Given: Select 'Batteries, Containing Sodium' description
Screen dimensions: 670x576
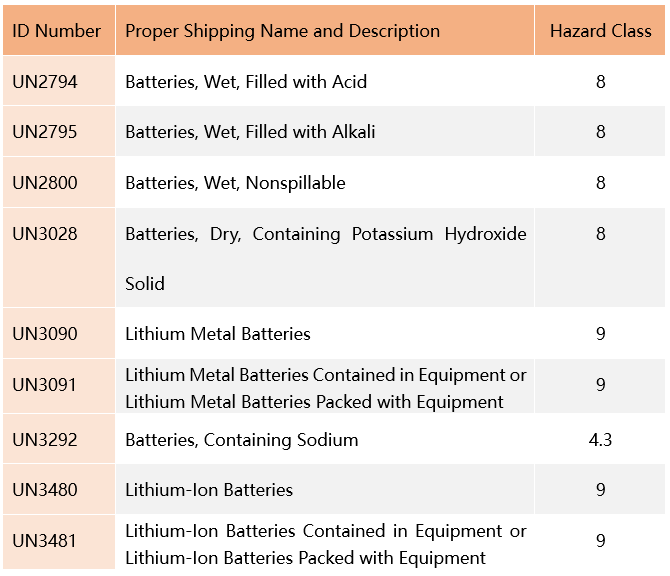Looking at the screenshot, I should pos(241,440).
